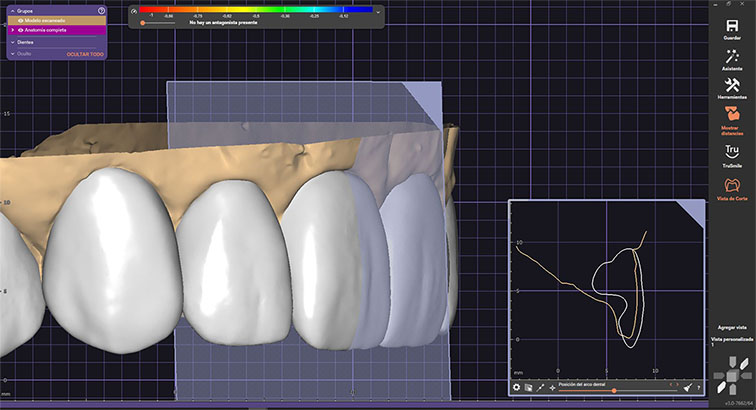Open cross-section settings gear icon
Viewport: 756px width, 410px height.
point(517,387)
